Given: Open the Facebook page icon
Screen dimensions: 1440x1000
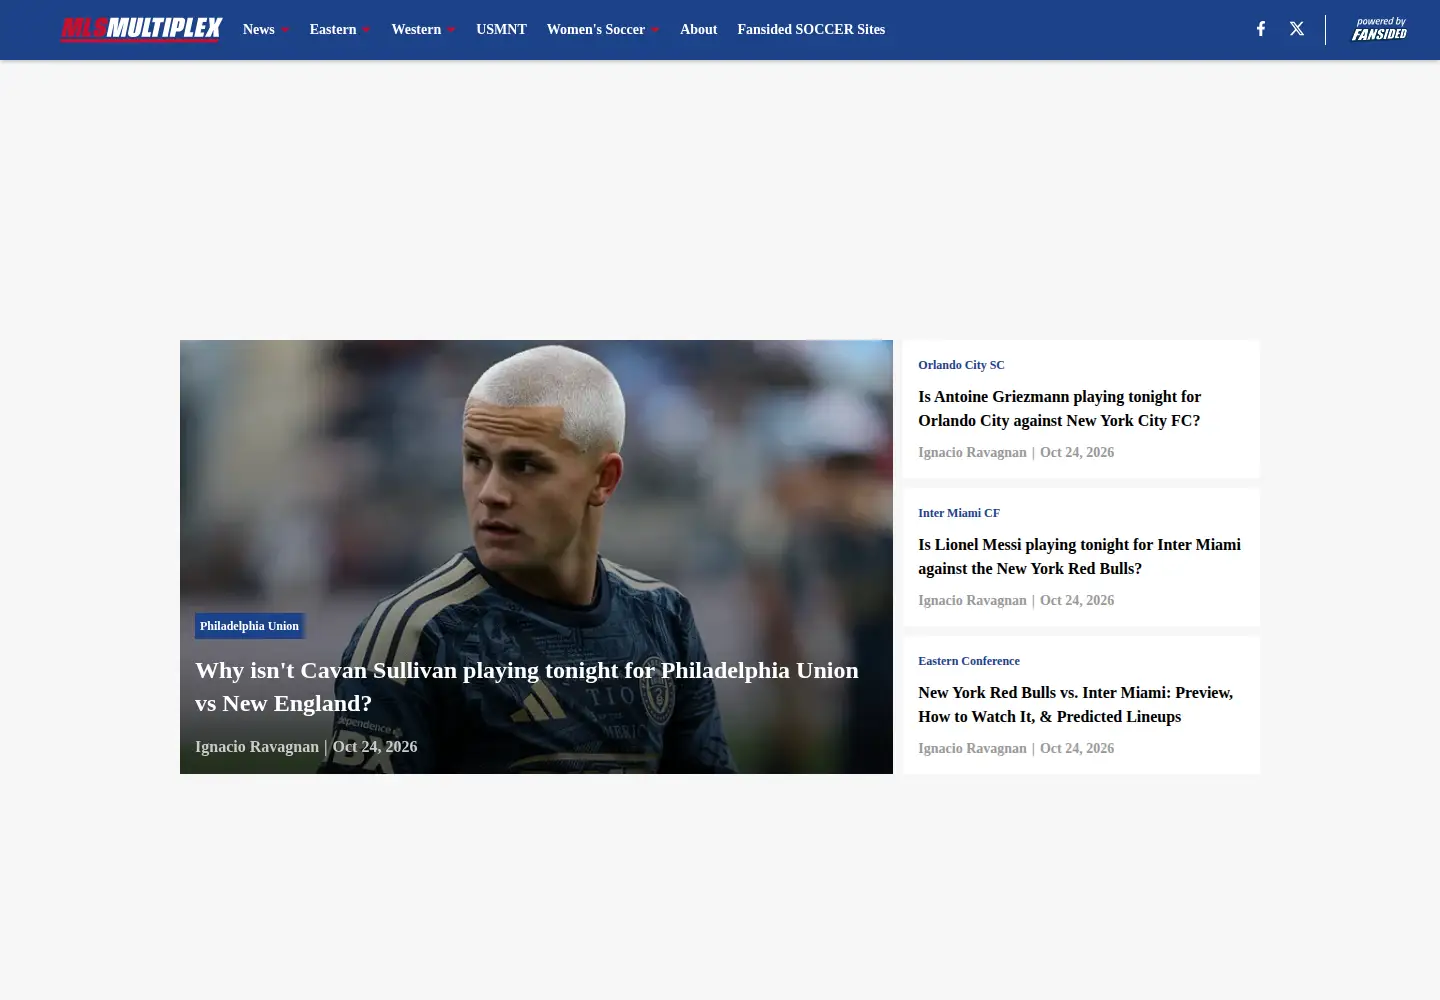Looking at the screenshot, I should point(1261,29).
